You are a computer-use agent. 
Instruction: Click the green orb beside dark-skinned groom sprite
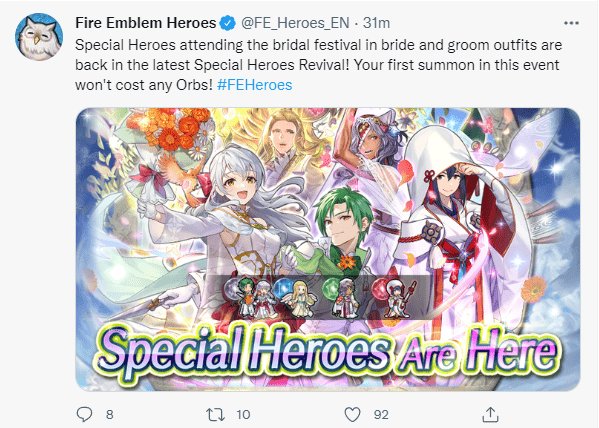tap(330, 287)
